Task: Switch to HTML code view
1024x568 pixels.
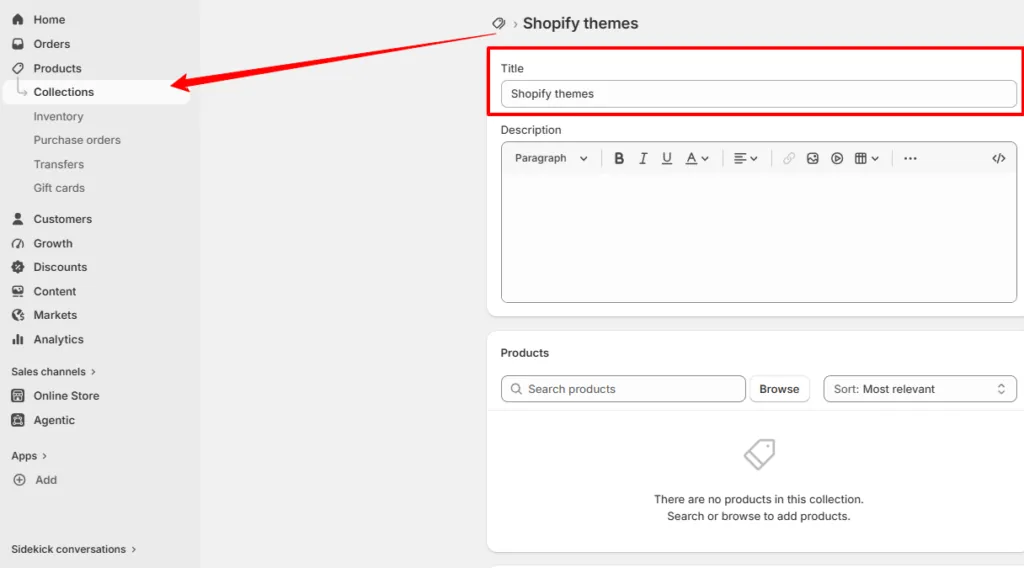Action: 999,158
